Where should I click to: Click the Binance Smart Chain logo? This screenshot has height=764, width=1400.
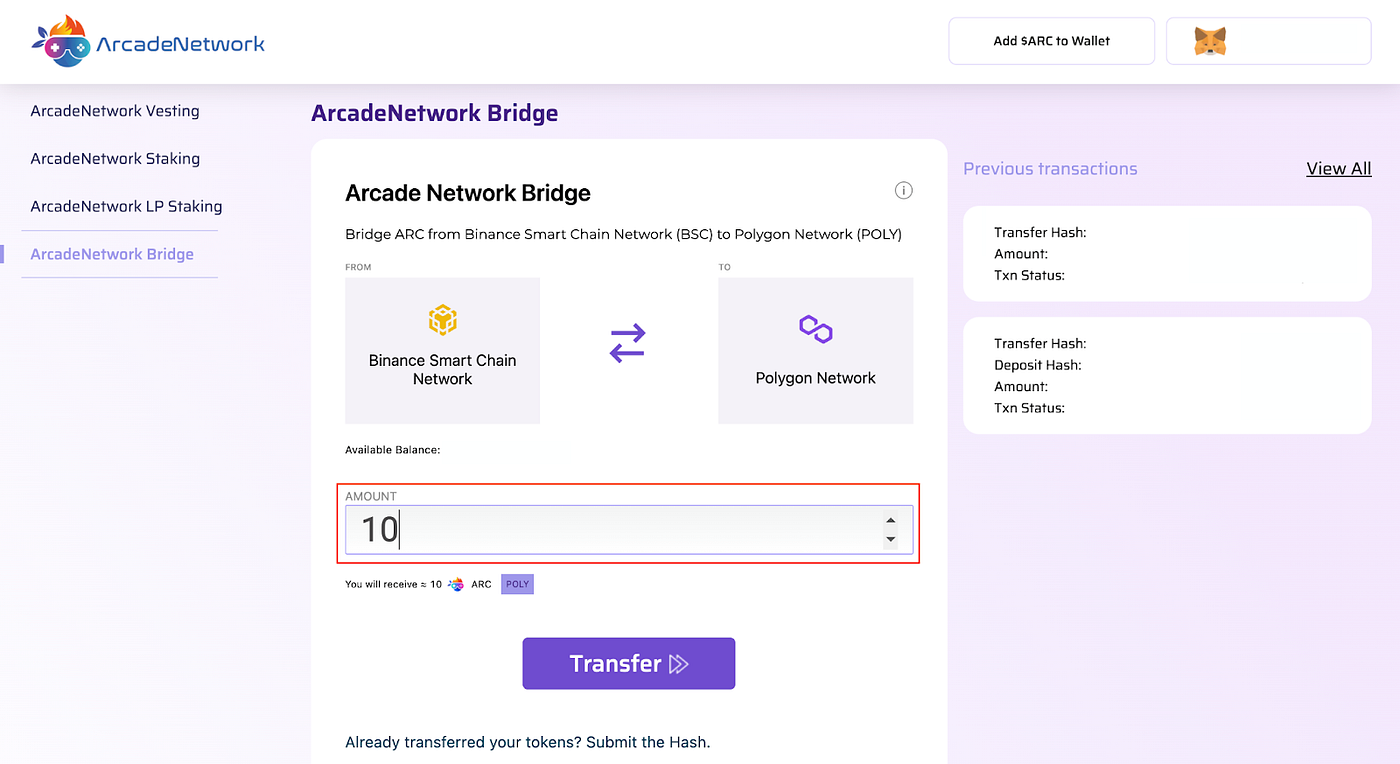point(442,321)
